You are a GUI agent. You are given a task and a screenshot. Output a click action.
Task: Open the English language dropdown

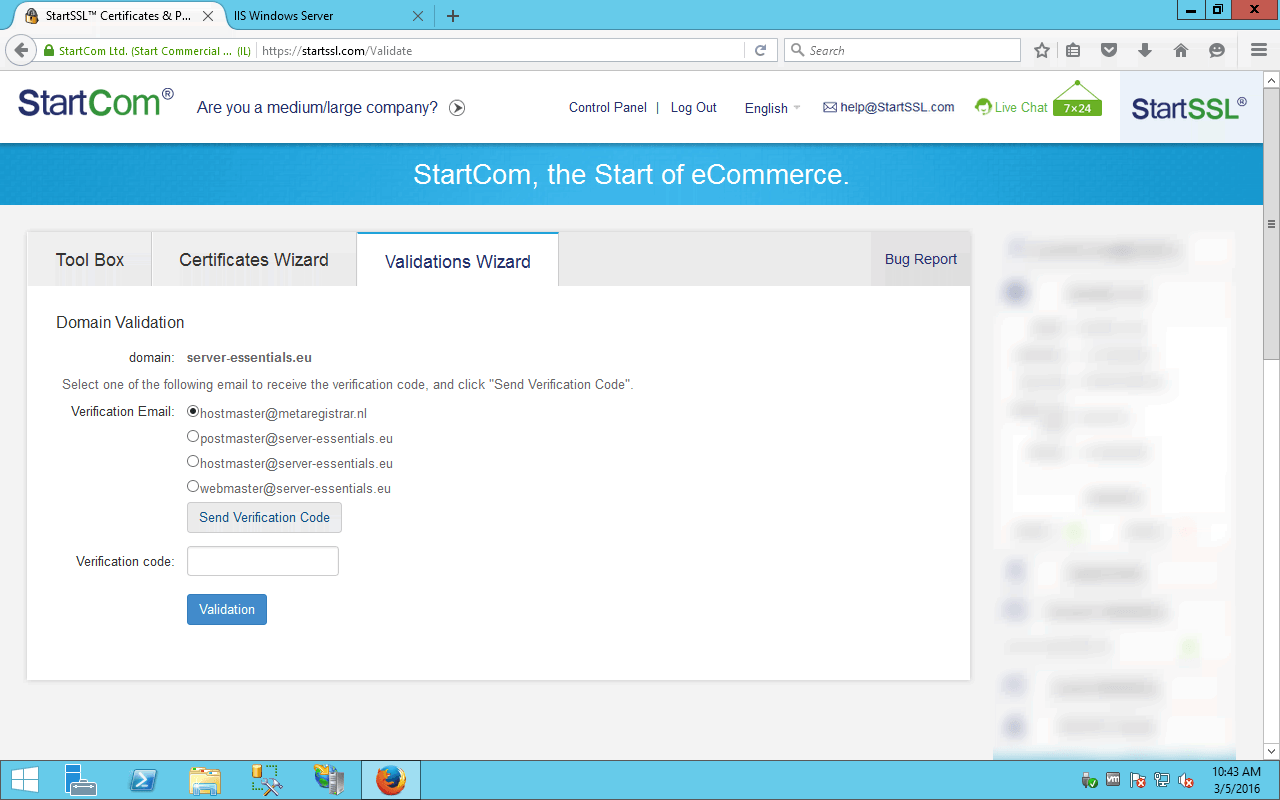(x=772, y=108)
